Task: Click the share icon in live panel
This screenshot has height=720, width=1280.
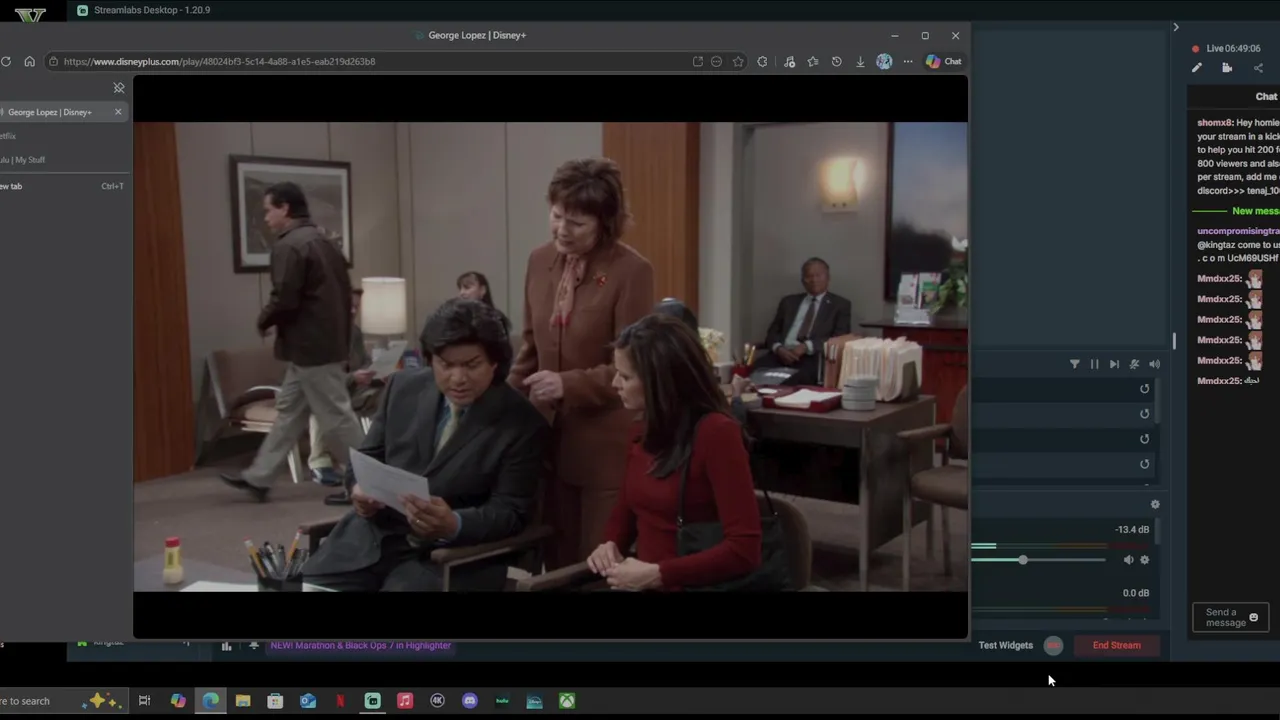Action: click(1258, 68)
